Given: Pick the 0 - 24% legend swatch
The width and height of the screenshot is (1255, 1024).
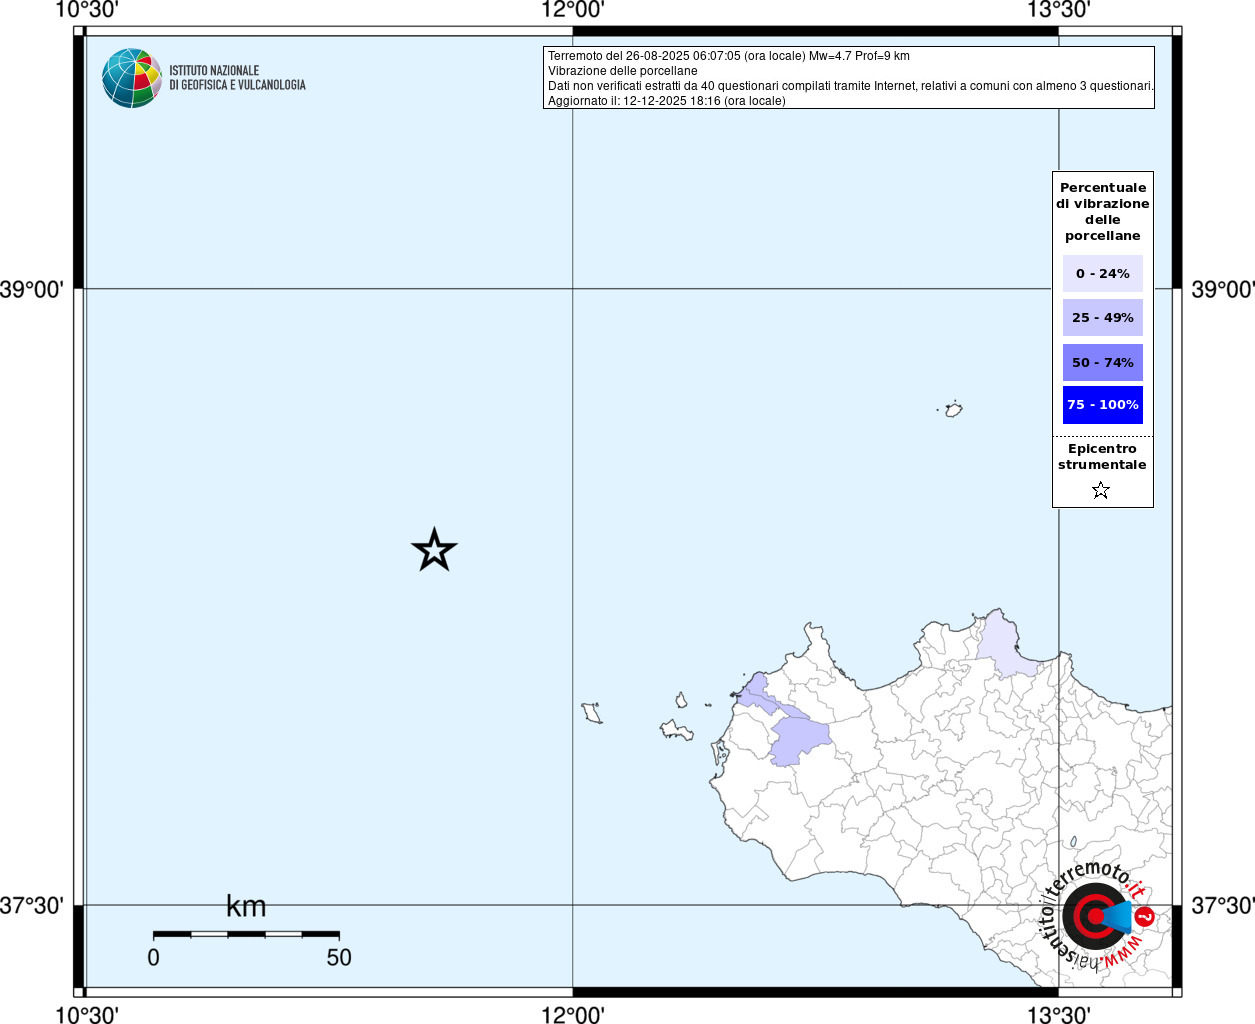Looking at the screenshot, I should click(1102, 274).
